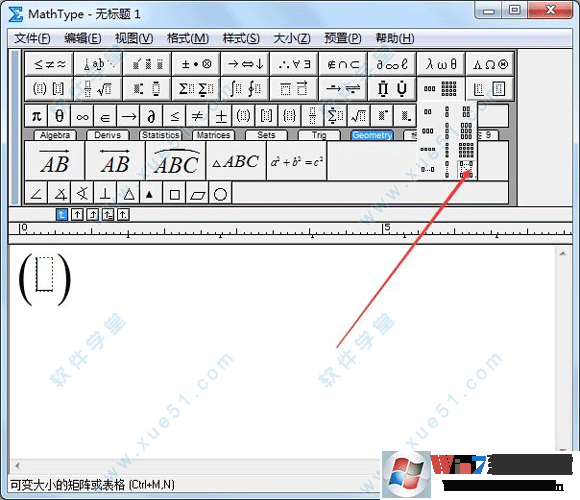Open the fence templates palette
This screenshot has height=500, width=580.
point(49,89)
